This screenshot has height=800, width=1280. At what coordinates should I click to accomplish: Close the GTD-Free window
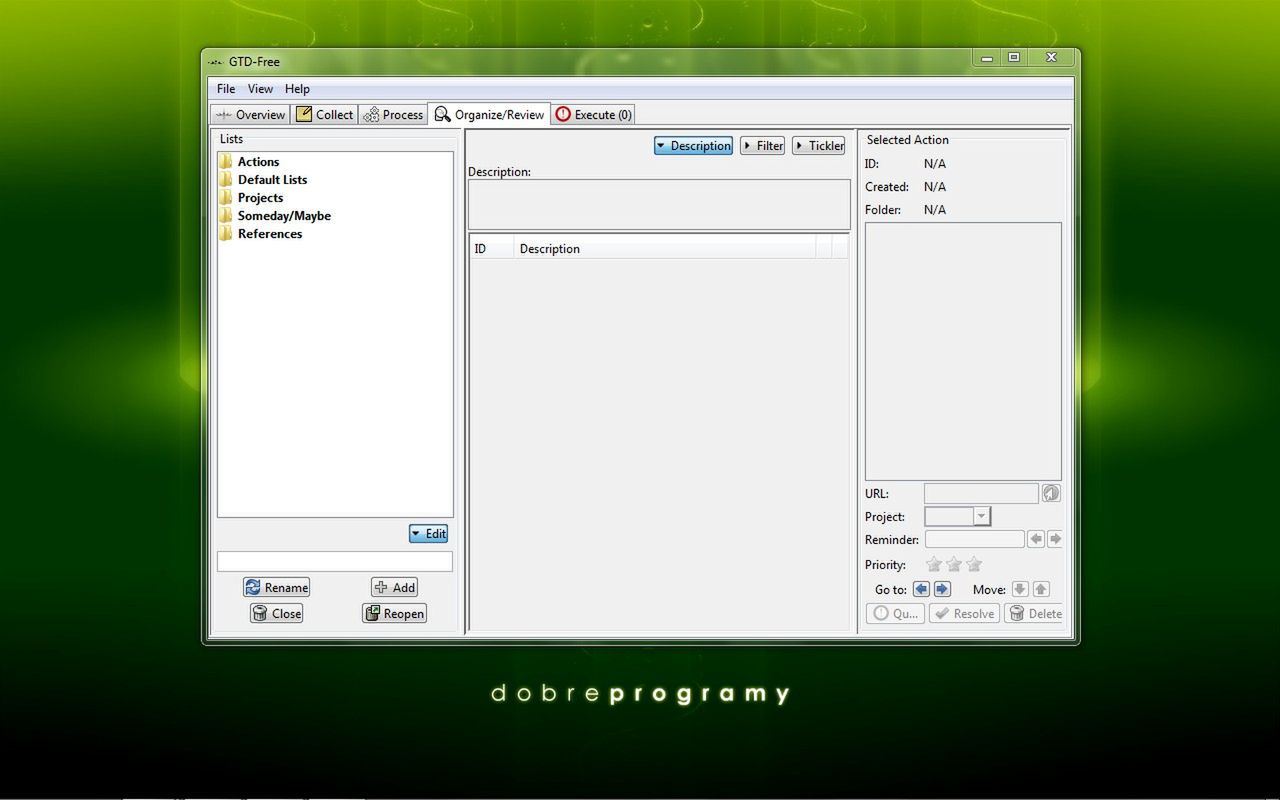[1051, 58]
